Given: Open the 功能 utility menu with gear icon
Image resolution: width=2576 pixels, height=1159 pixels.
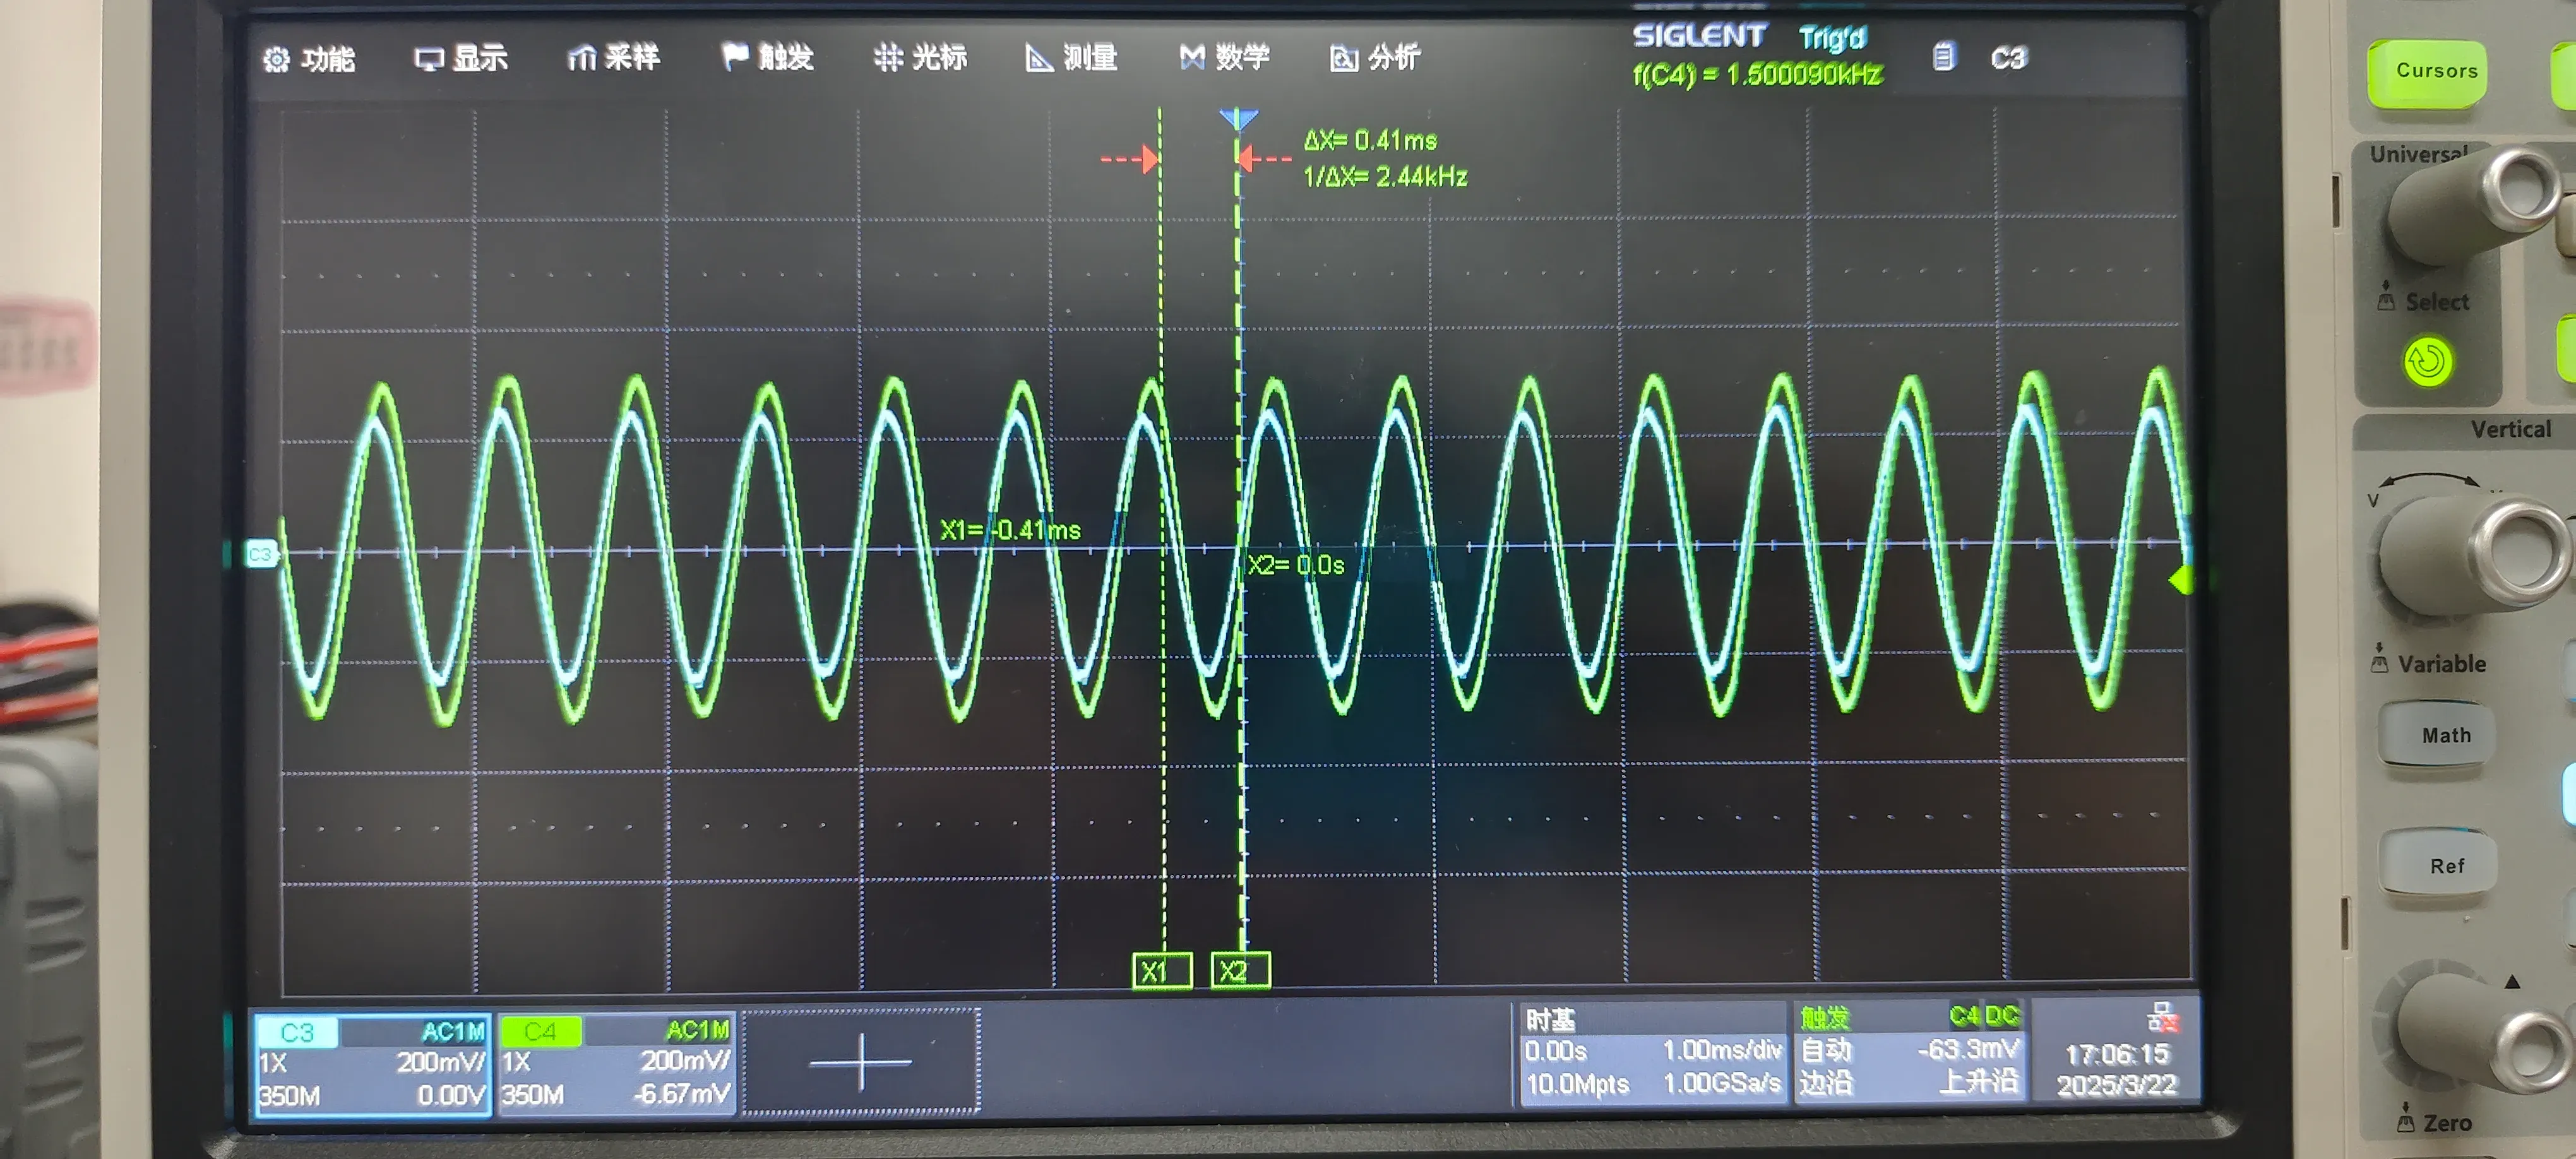Looking at the screenshot, I should [309, 59].
